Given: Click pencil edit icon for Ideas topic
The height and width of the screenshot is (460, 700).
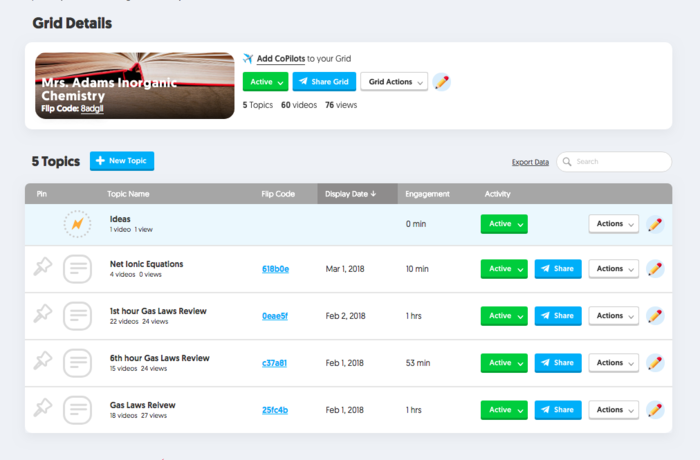Looking at the screenshot, I should [655, 224].
